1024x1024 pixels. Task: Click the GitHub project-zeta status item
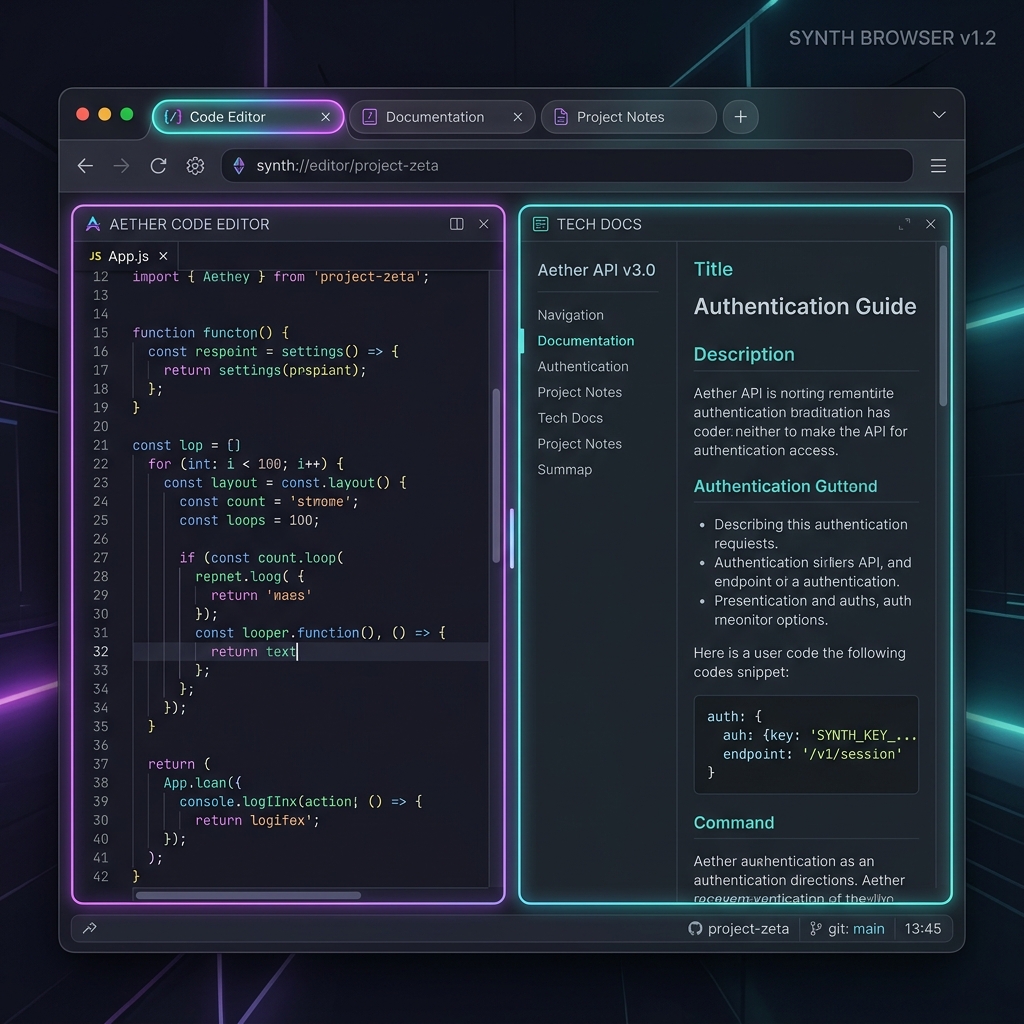pyautogui.click(x=738, y=929)
